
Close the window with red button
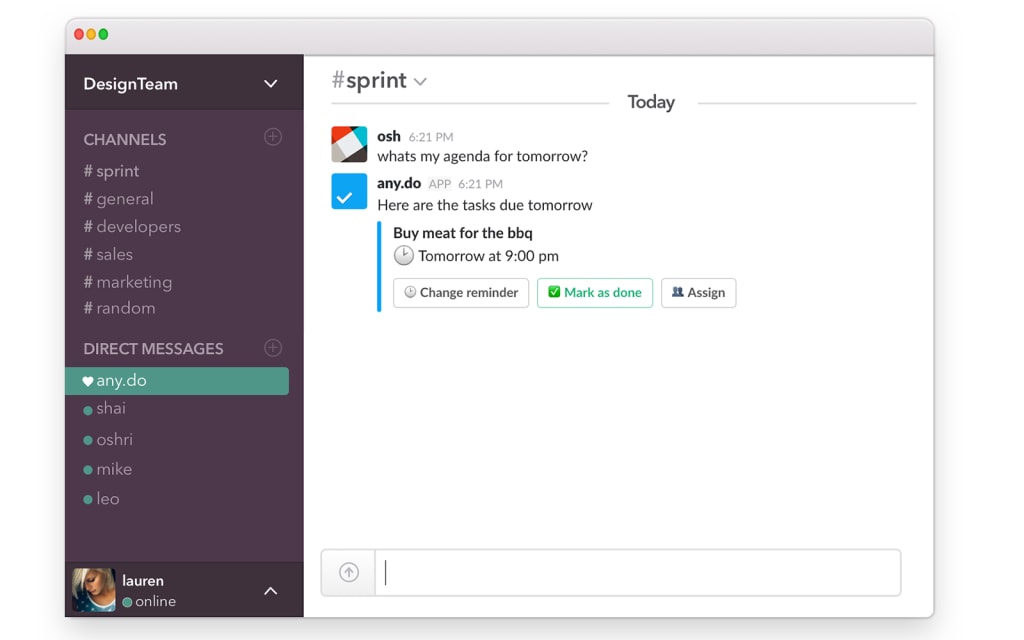coord(79,34)
